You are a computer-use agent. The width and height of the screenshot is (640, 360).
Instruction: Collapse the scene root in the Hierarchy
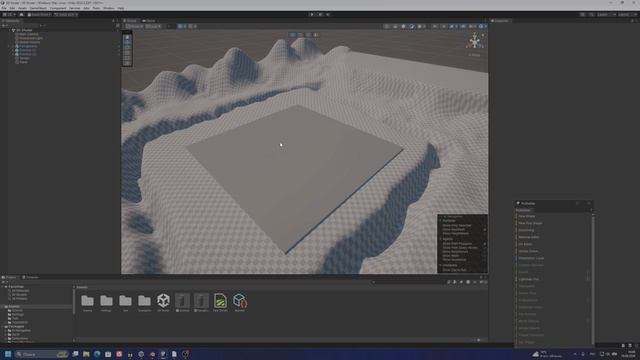(x=10, y=30)
